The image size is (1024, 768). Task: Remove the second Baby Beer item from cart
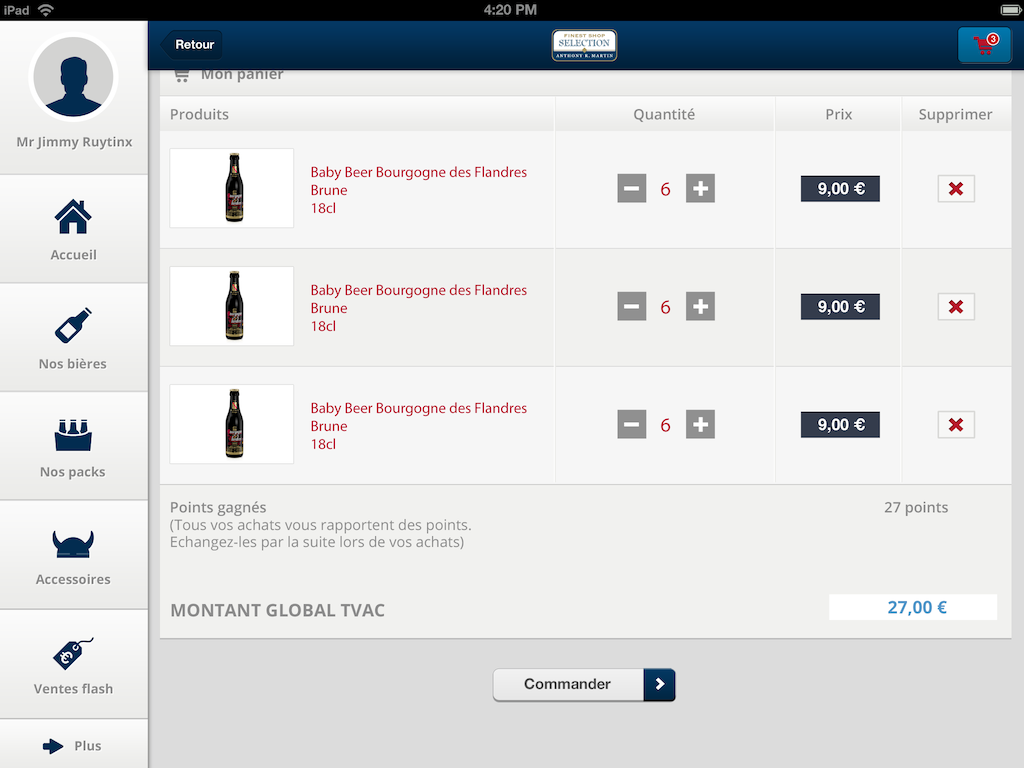click(956, 307)
